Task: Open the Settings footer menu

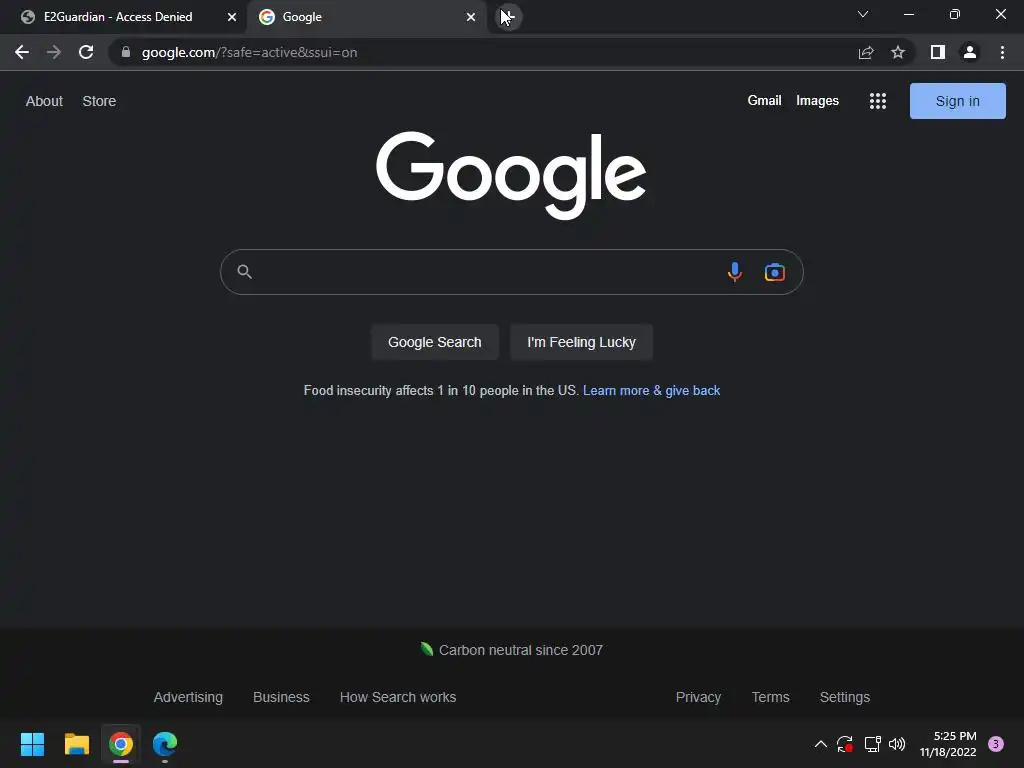Action: (844, 697)
